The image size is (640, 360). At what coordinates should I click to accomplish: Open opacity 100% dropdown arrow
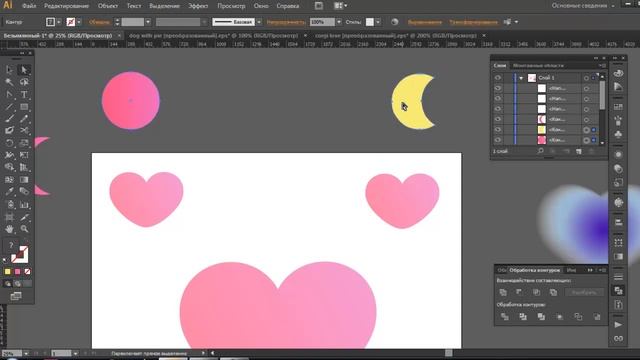(339, 22)
